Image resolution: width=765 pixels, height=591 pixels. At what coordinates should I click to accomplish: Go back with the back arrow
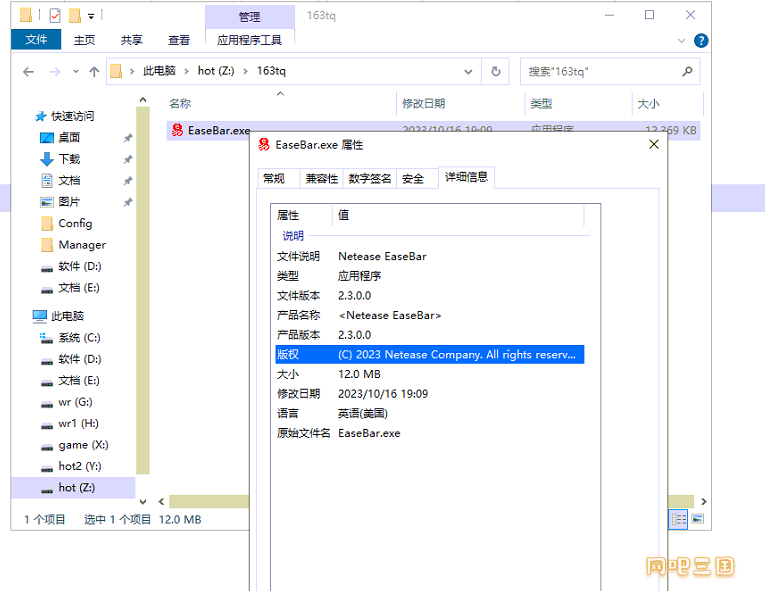[x=28, y=72]
